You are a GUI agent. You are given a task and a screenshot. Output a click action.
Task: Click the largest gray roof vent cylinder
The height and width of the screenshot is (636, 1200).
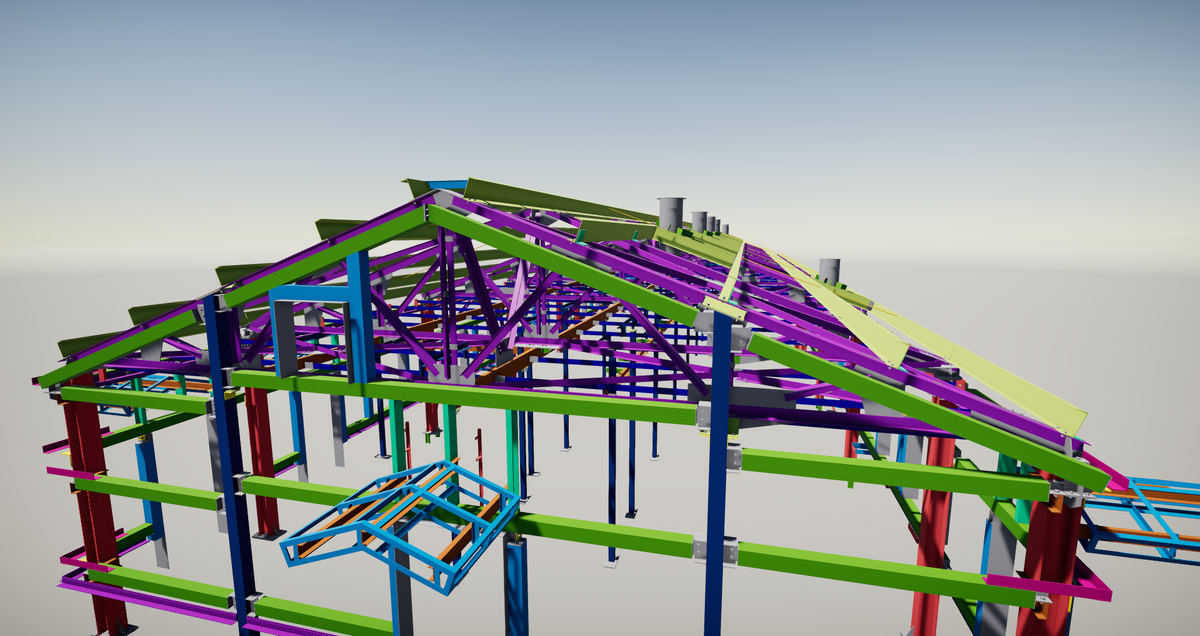[670, 214]
